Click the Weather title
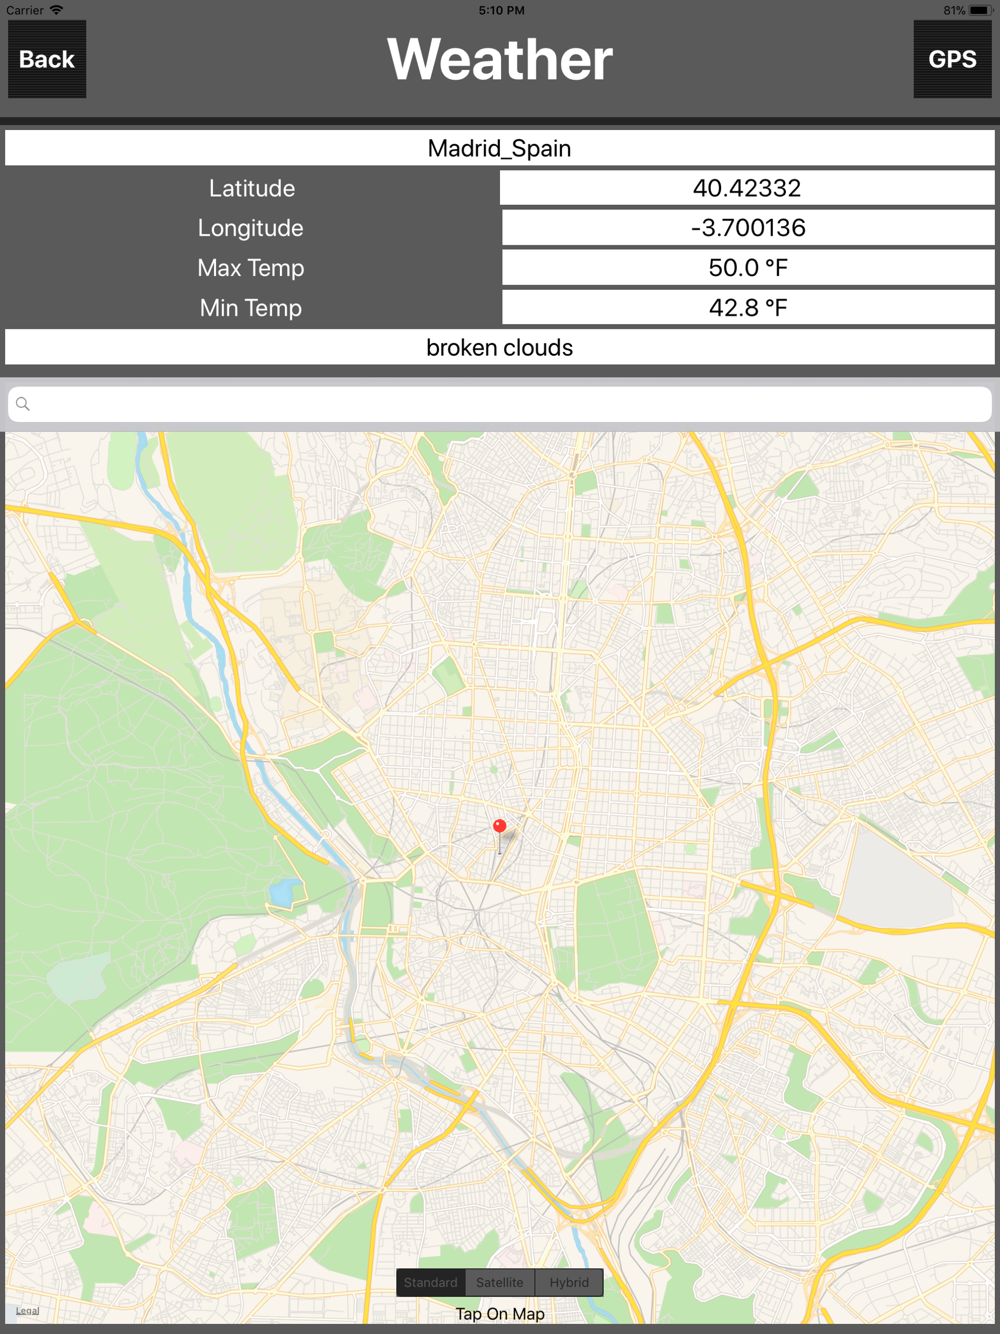Screen dimensions: 1000x1334 (x=500, y=59)
